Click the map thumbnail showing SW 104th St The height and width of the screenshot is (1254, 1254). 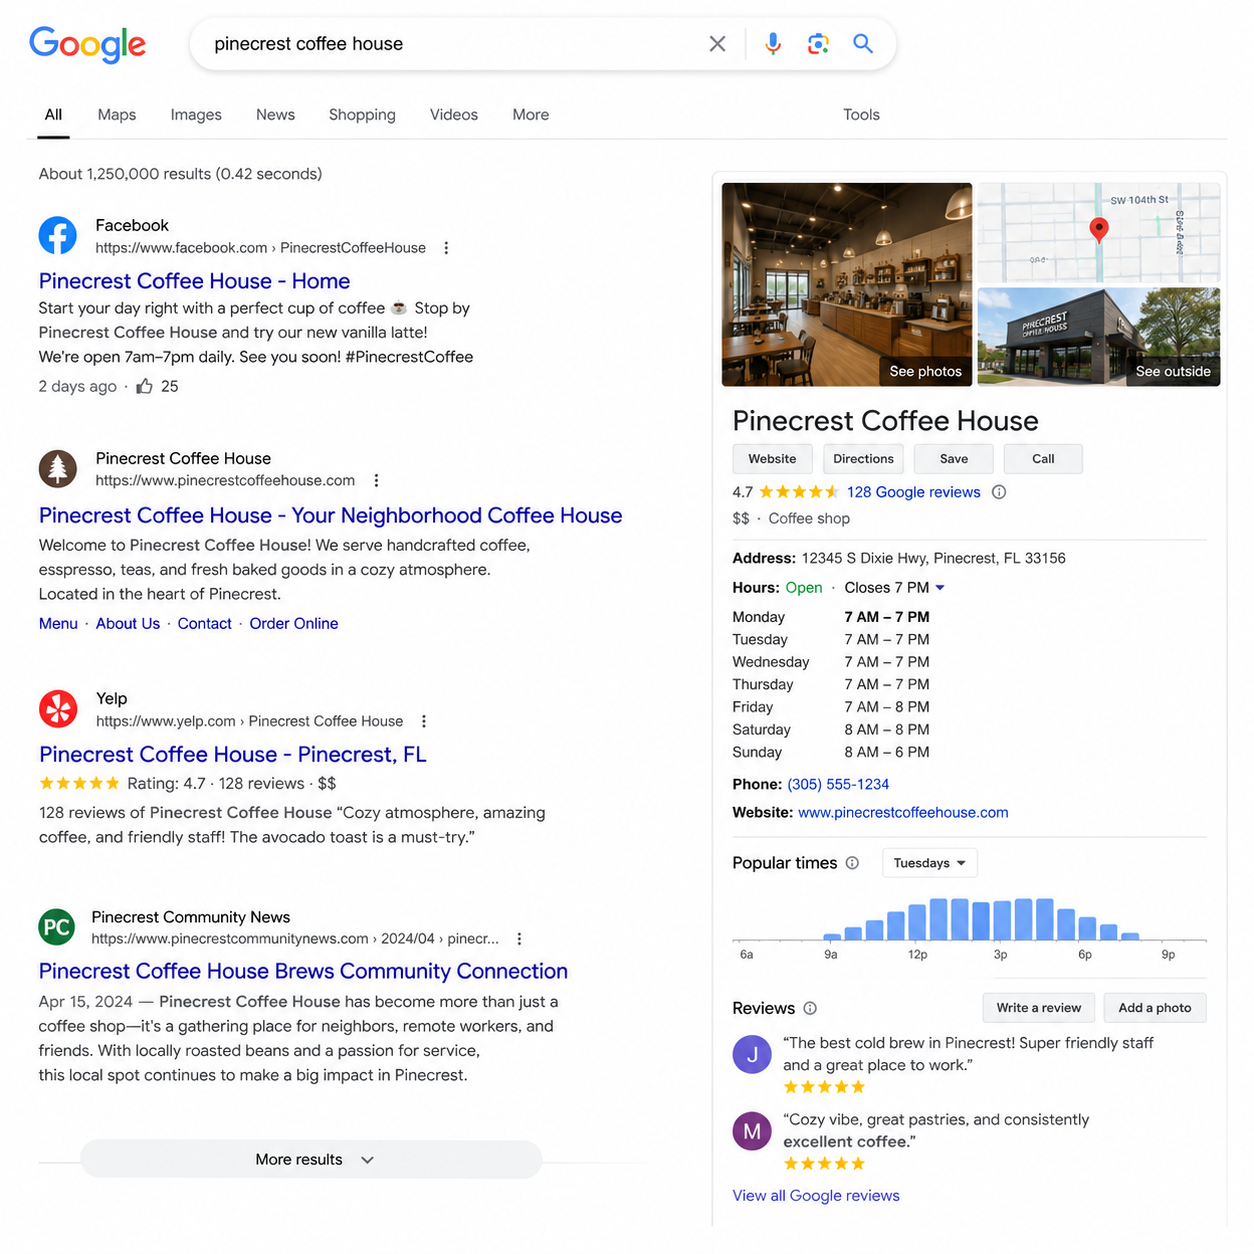click(x=1099, y=232)
